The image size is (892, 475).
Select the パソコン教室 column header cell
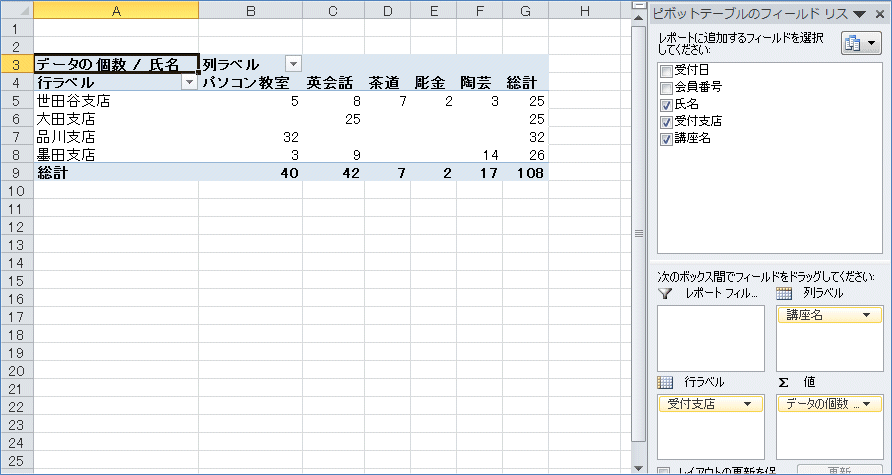coord(250,82)
